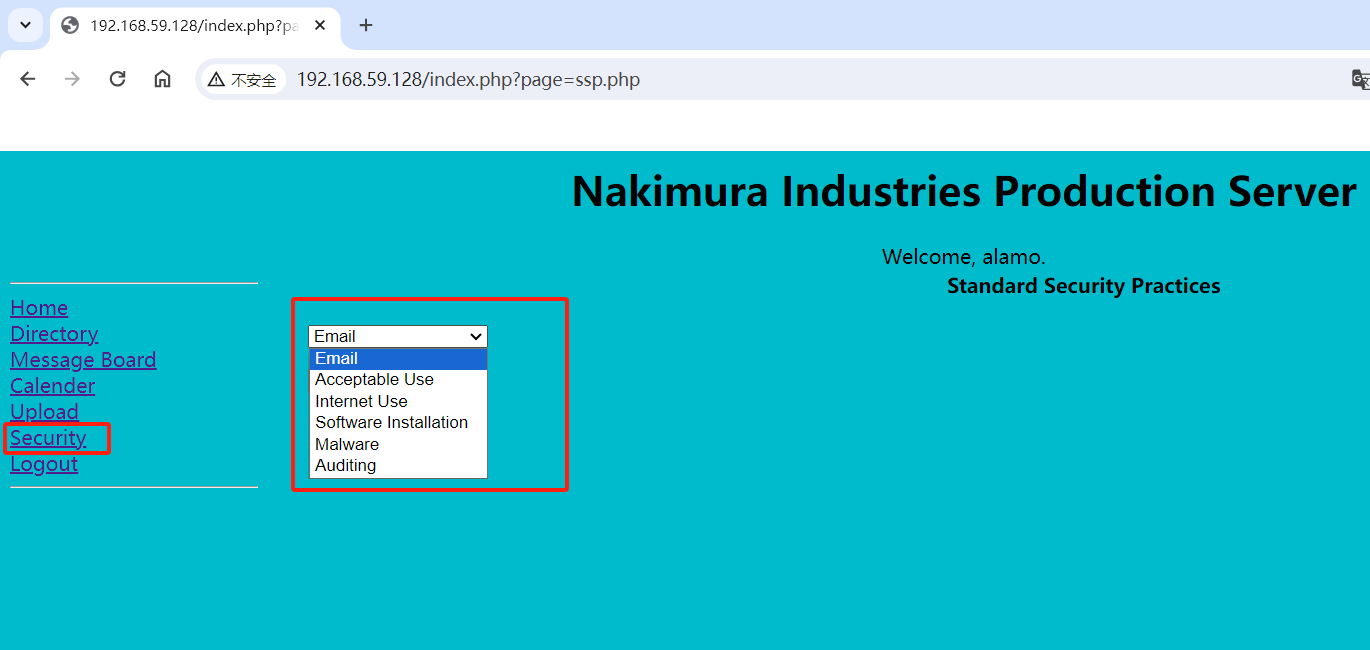This screenshot has width=1370, height=650.
Task: Select the Email option in the dropdown
Action: [x=336, y=358]
